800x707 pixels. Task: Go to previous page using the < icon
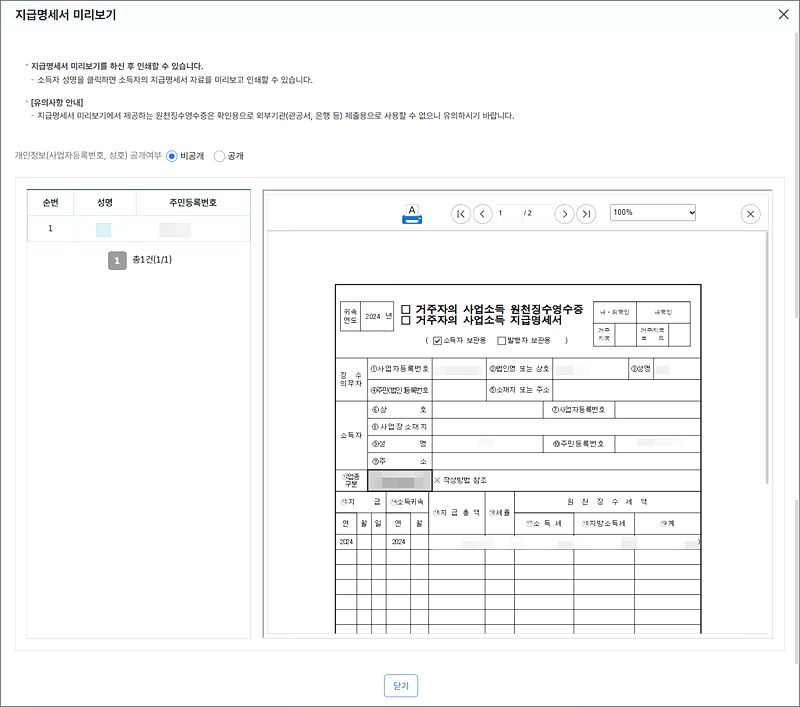click(481, 213)
